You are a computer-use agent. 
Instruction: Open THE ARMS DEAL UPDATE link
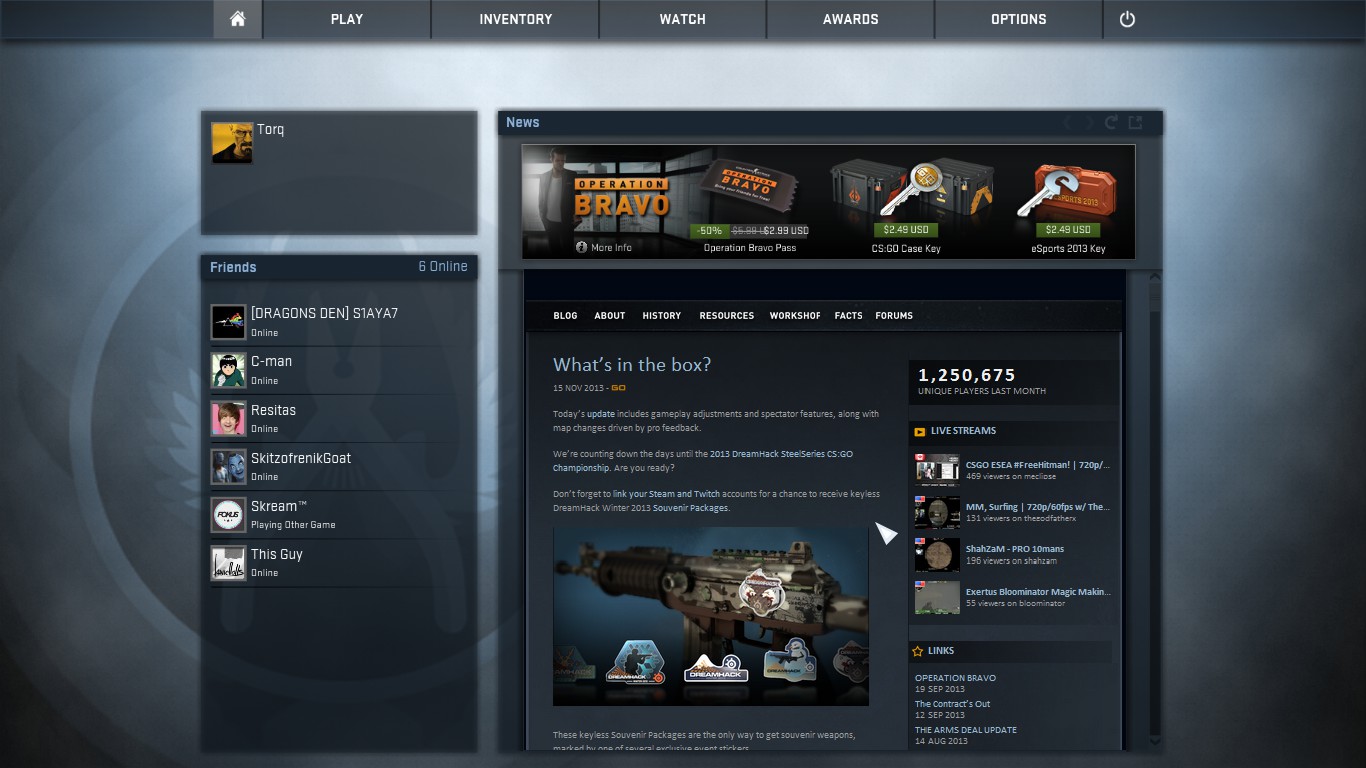(966, 730)
